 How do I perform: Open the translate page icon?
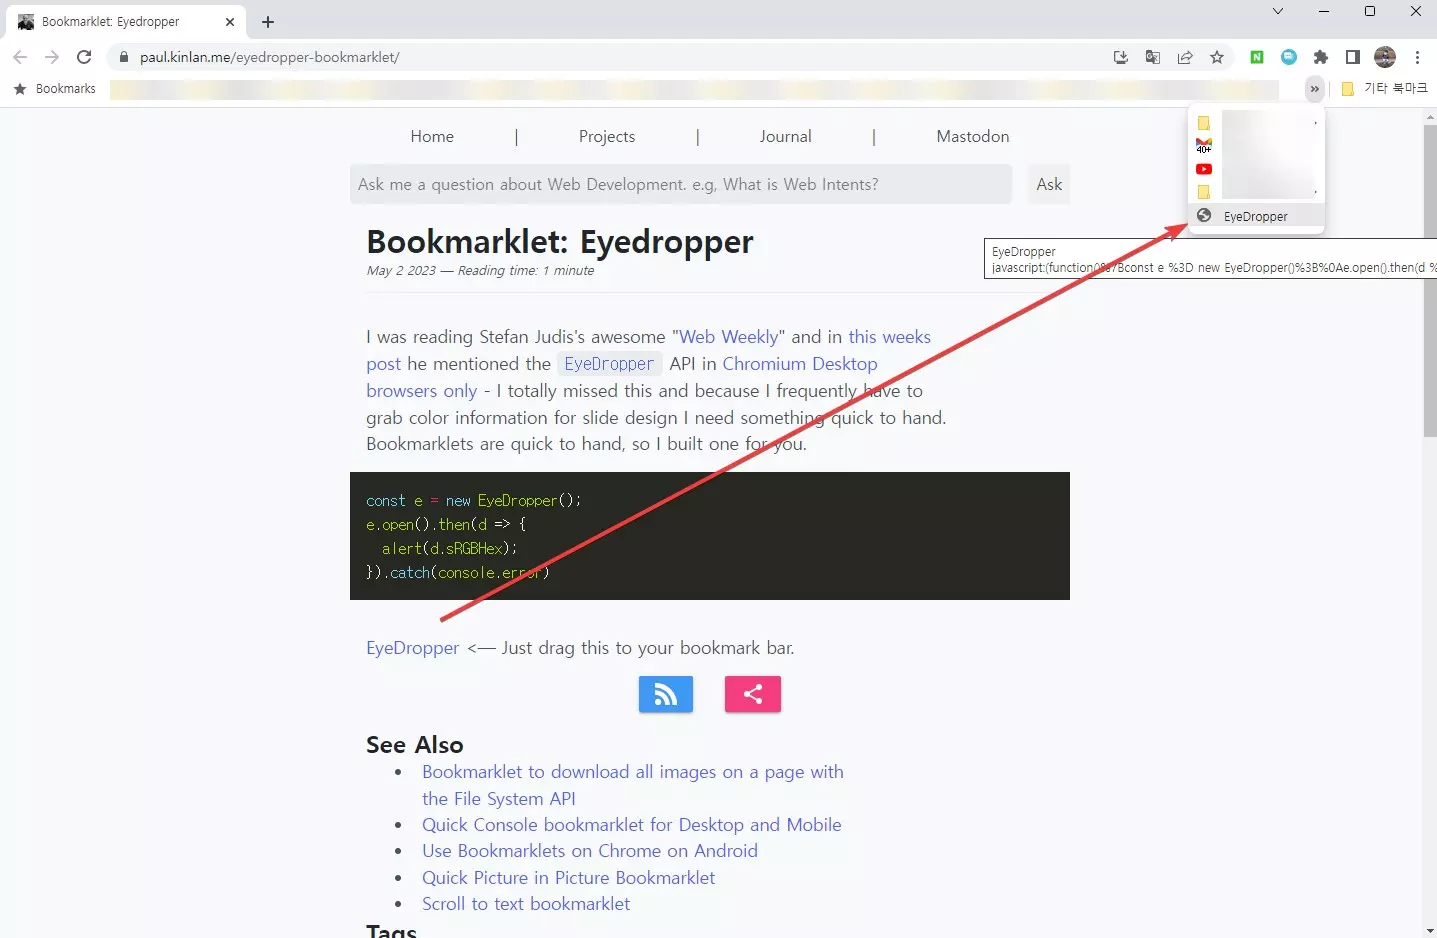(x=1153, y=57)
